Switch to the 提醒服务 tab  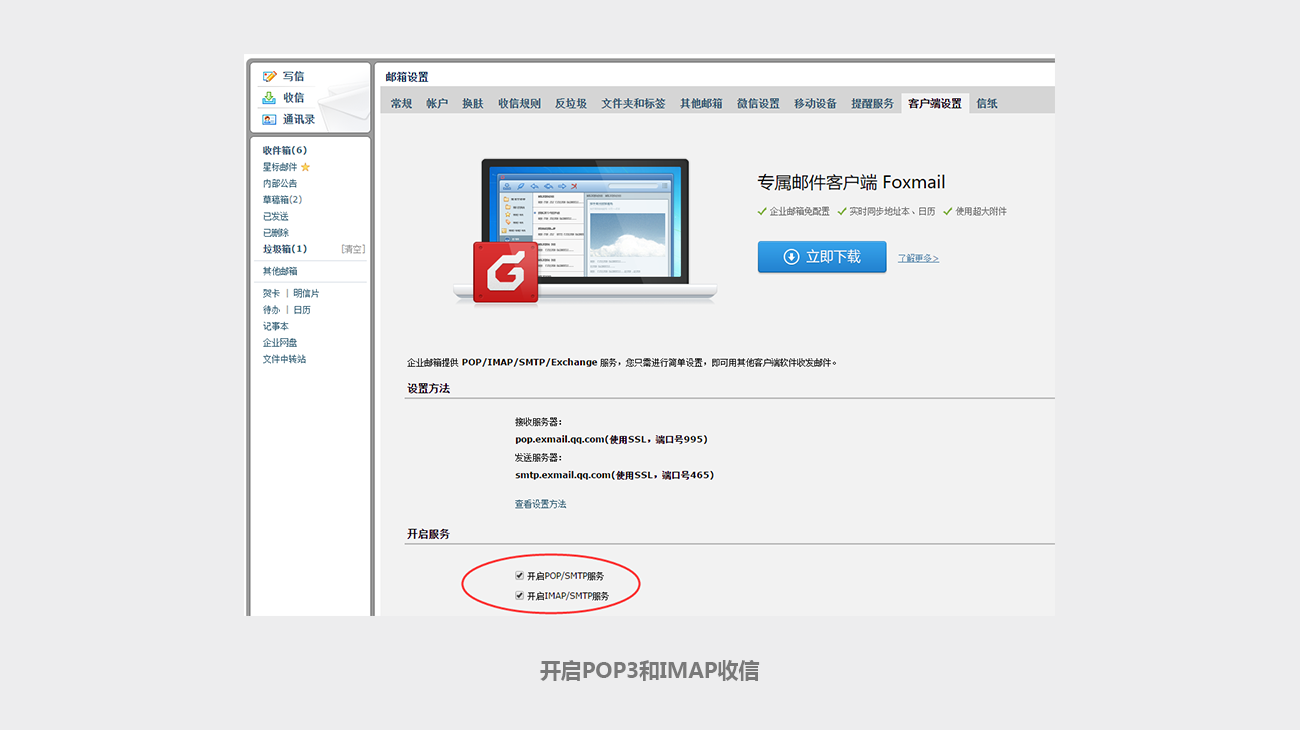point(872,103)
